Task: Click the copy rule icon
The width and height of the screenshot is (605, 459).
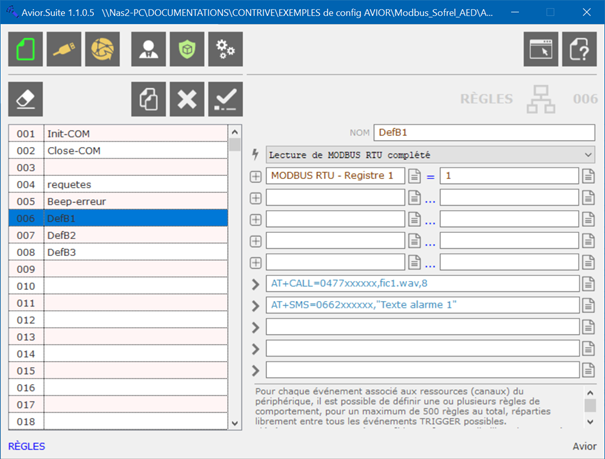Action: pos(148,99)
